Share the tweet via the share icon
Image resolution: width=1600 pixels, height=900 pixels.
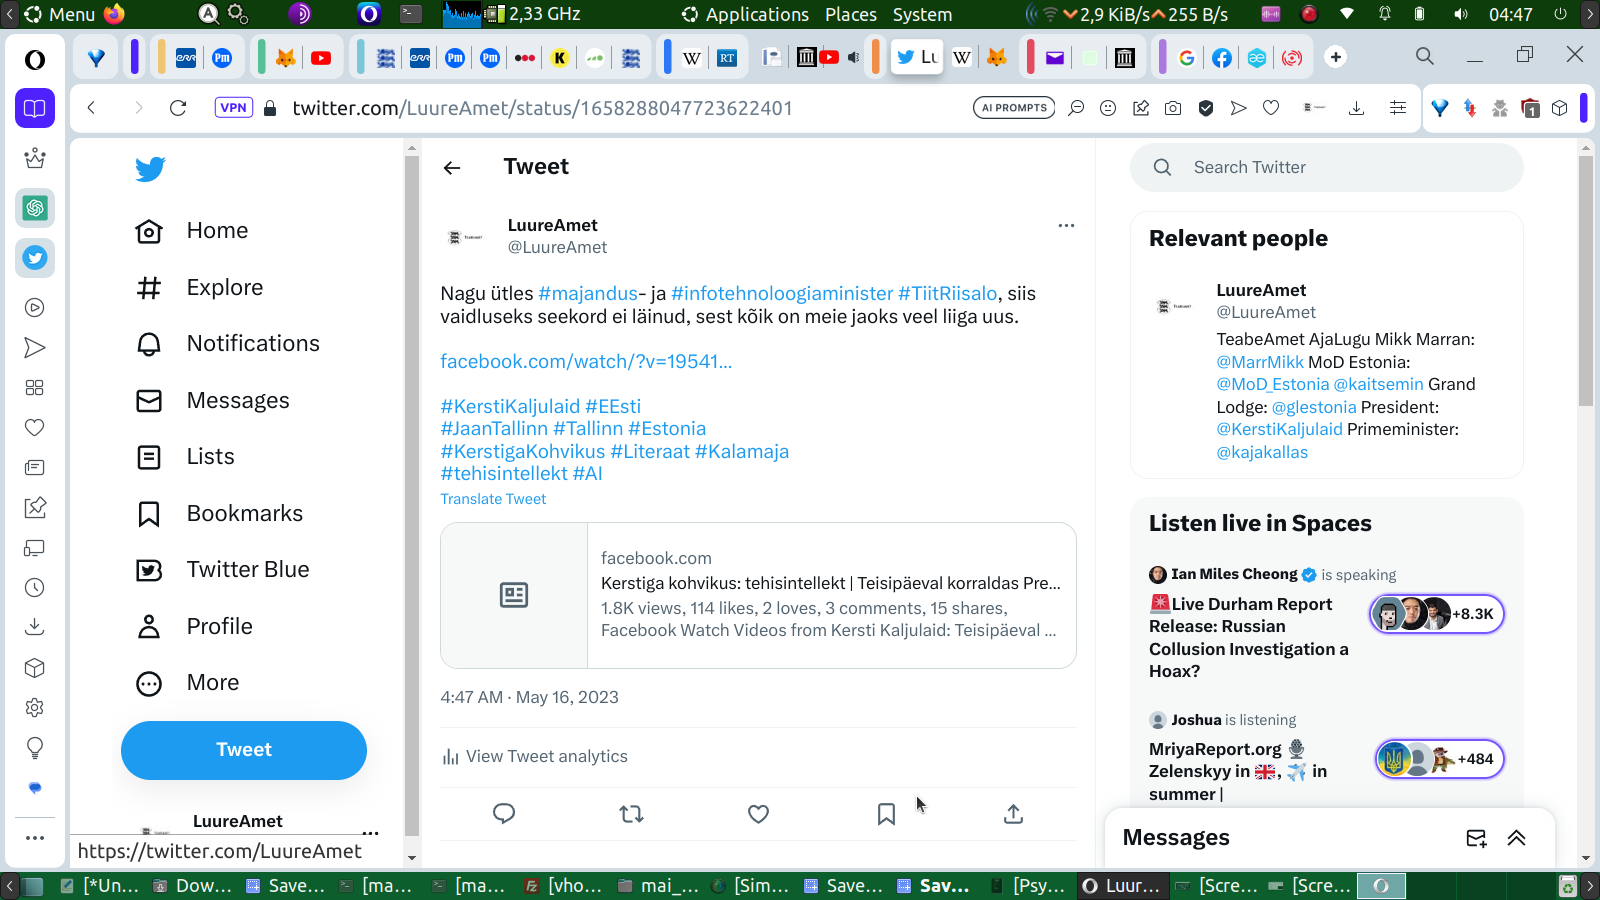[x=1013, y=814]
